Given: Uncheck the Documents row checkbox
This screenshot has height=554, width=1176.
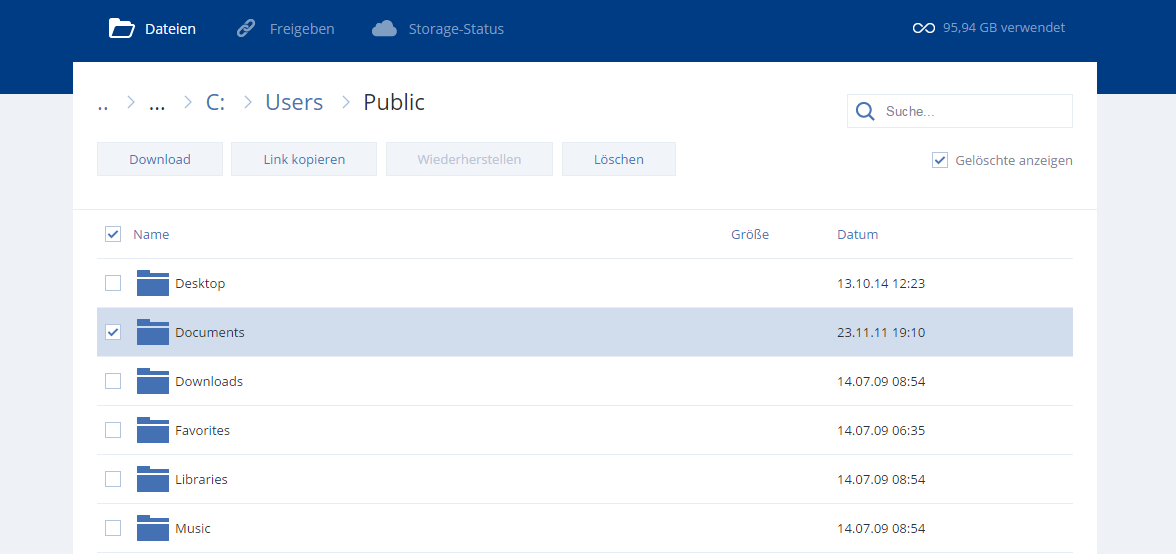Looking at the screenshot, I should click(113, 332).
